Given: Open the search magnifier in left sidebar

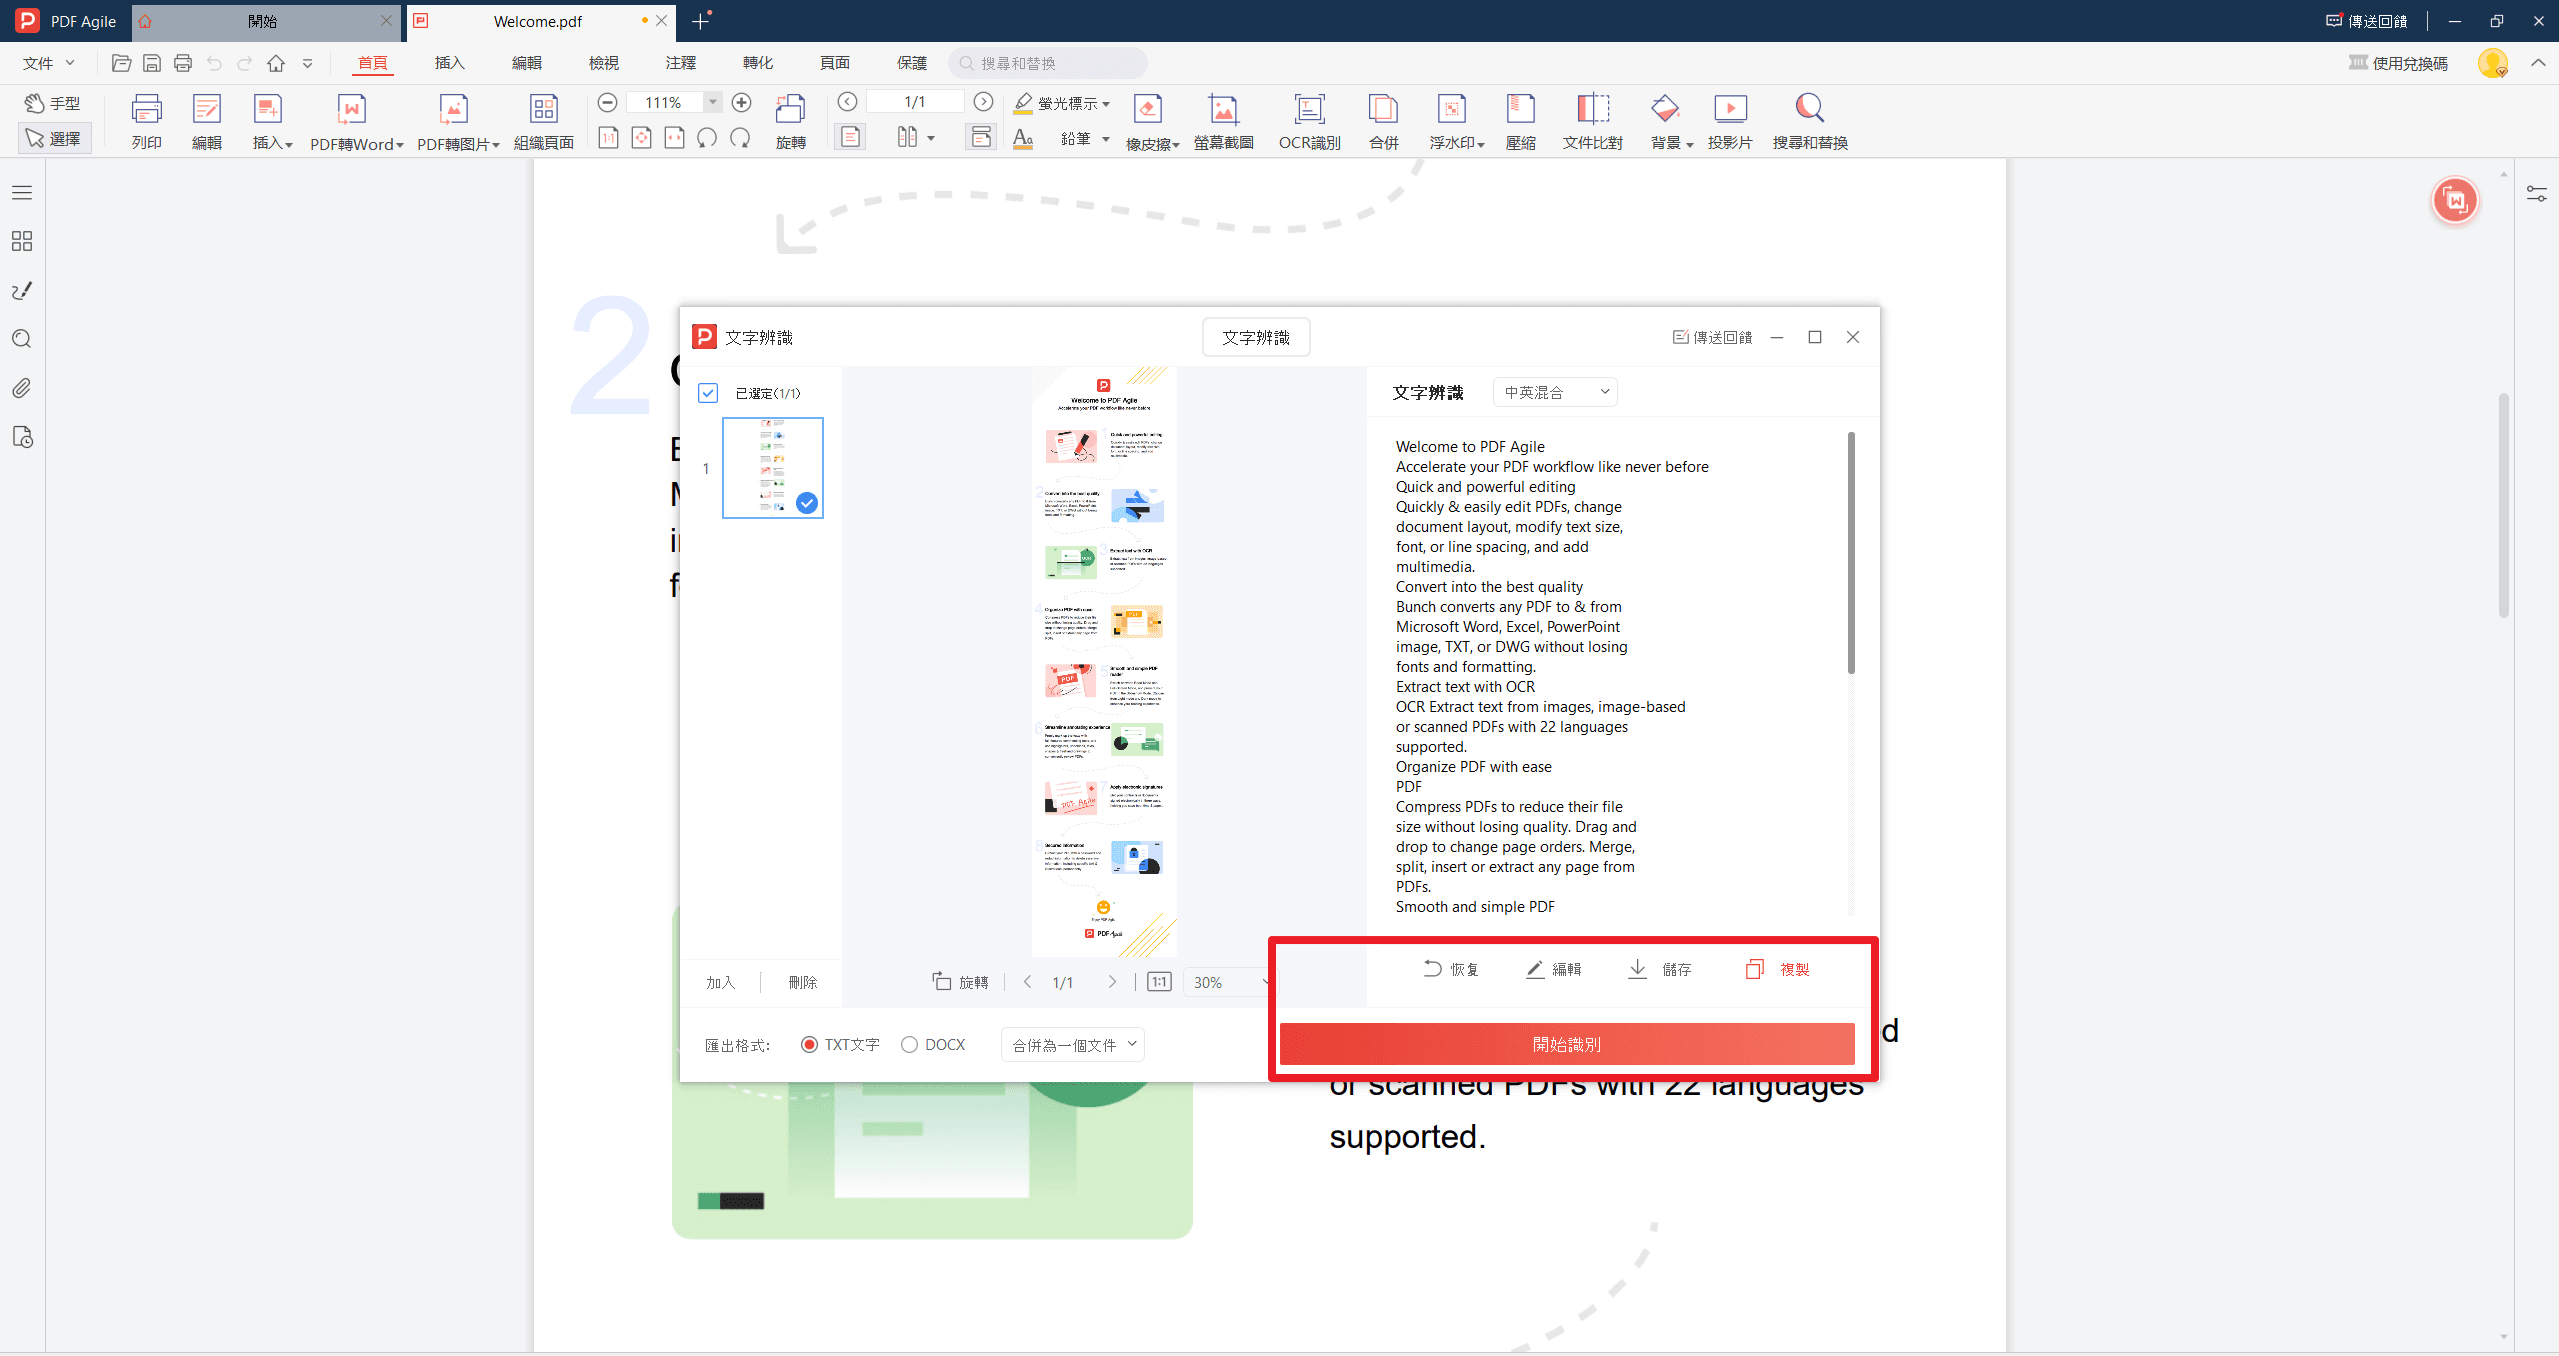Looking at the screenshot, I should pyautogui.click(x=22, y=339).
